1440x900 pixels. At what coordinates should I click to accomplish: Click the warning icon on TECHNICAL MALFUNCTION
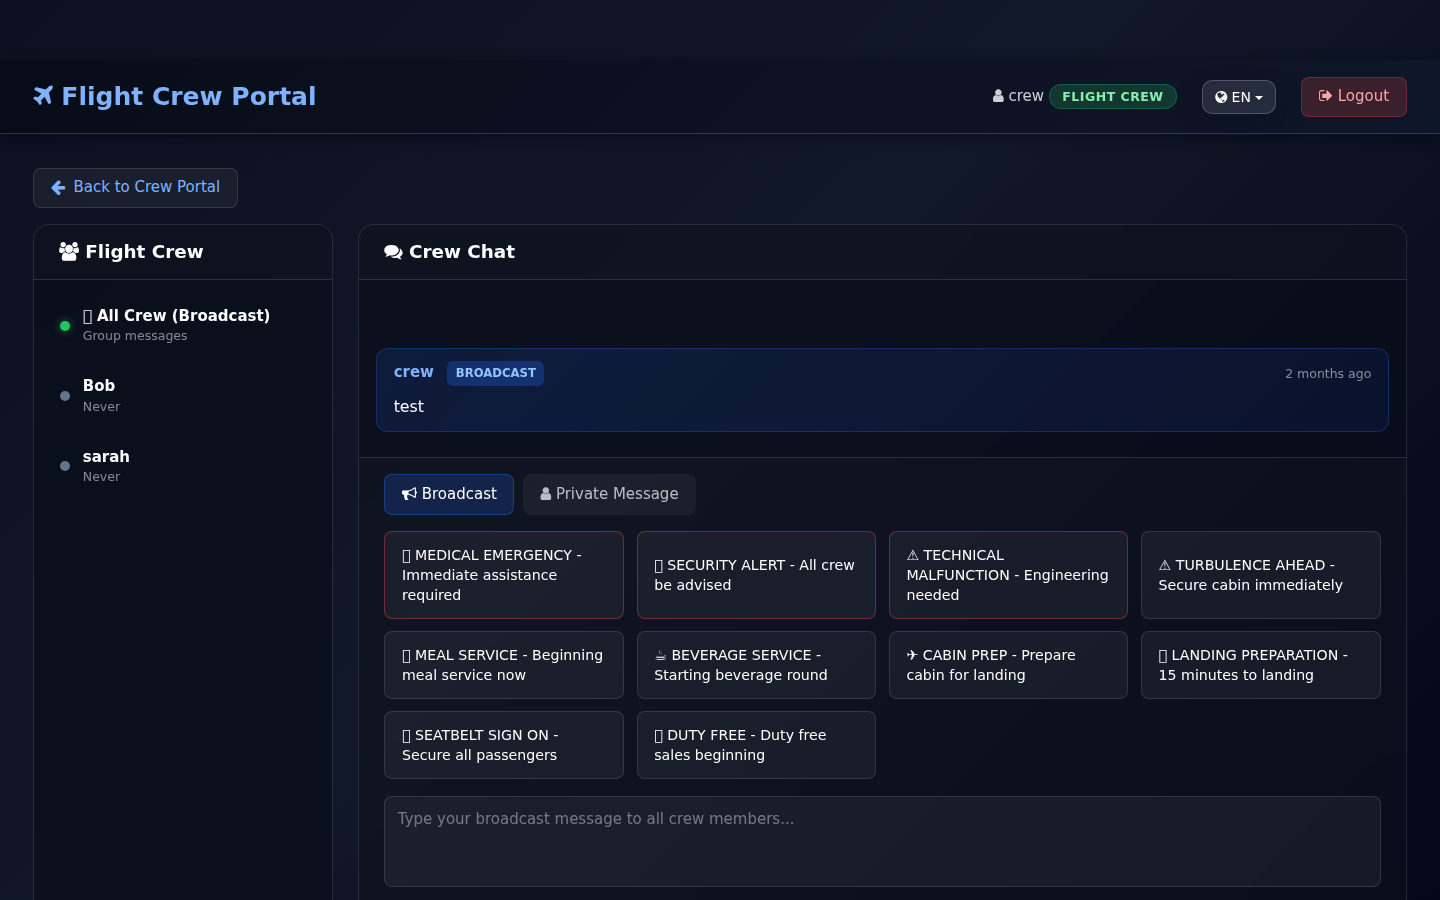click(x=913, y=555)
